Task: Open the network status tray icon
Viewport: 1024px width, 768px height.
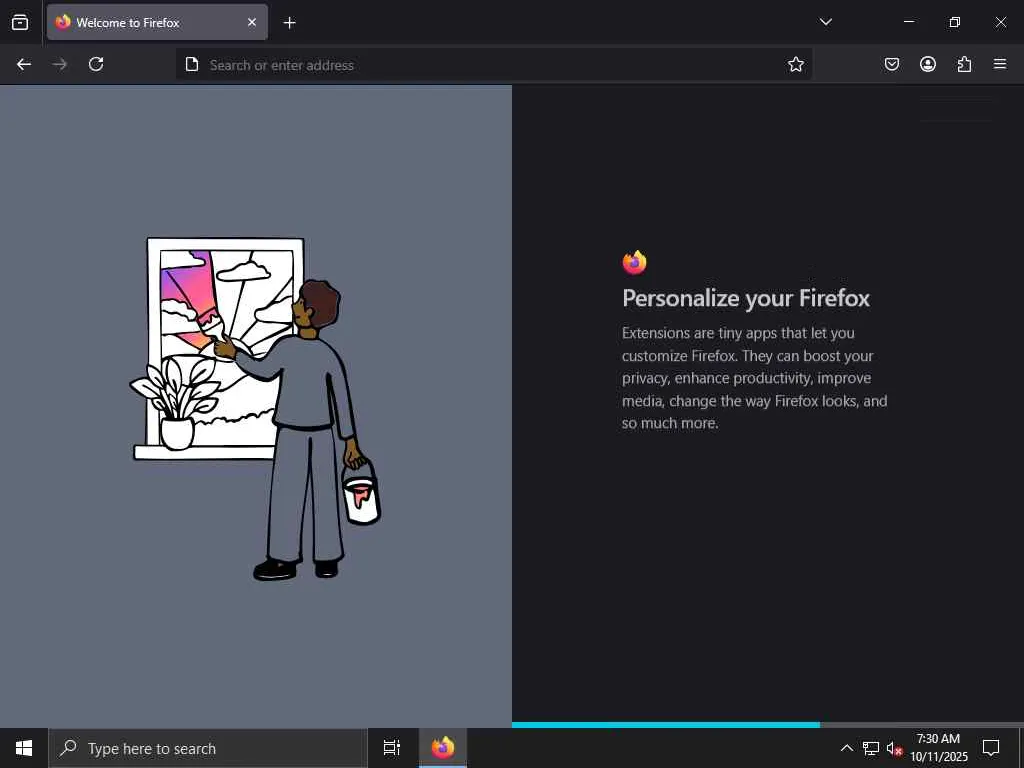Action: click(x=871, y=748)
